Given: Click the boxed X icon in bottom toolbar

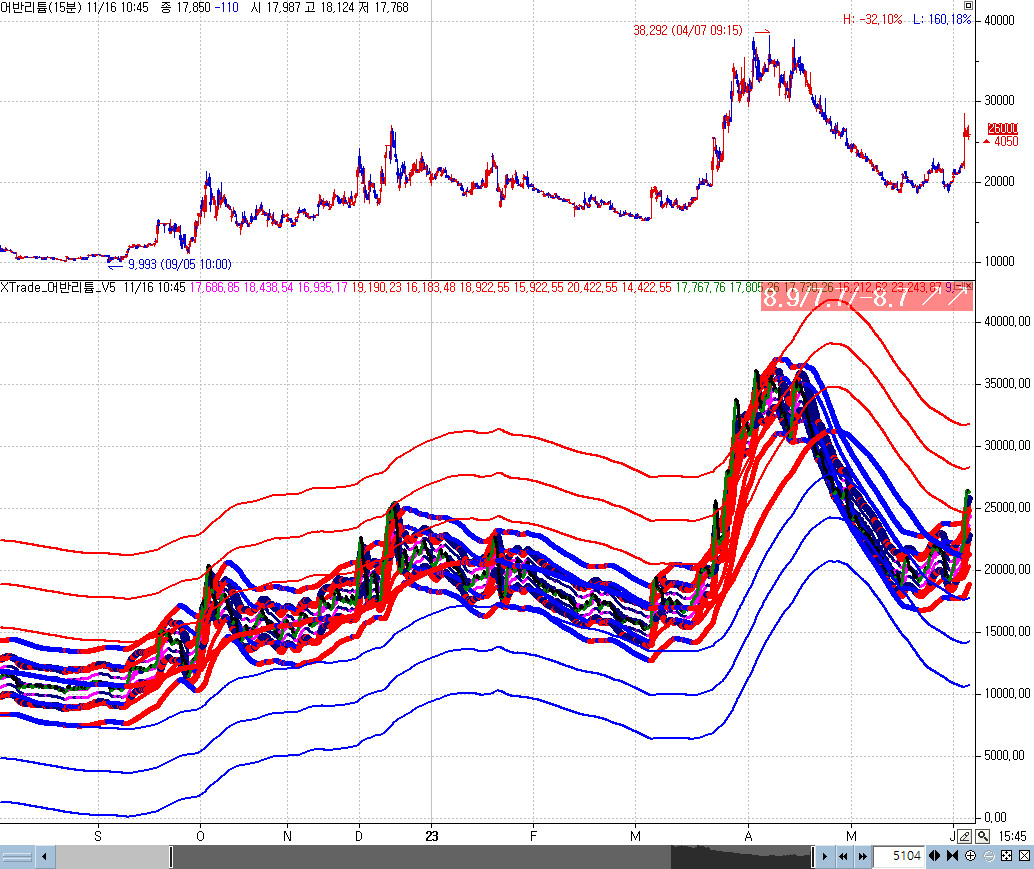Looking at the screenshot, I should click(1024, 857).
